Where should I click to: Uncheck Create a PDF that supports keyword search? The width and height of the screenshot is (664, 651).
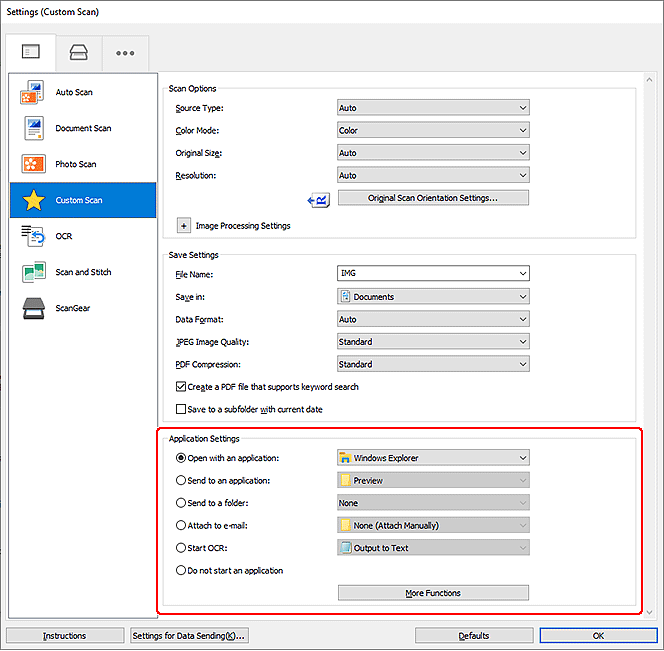181,387
